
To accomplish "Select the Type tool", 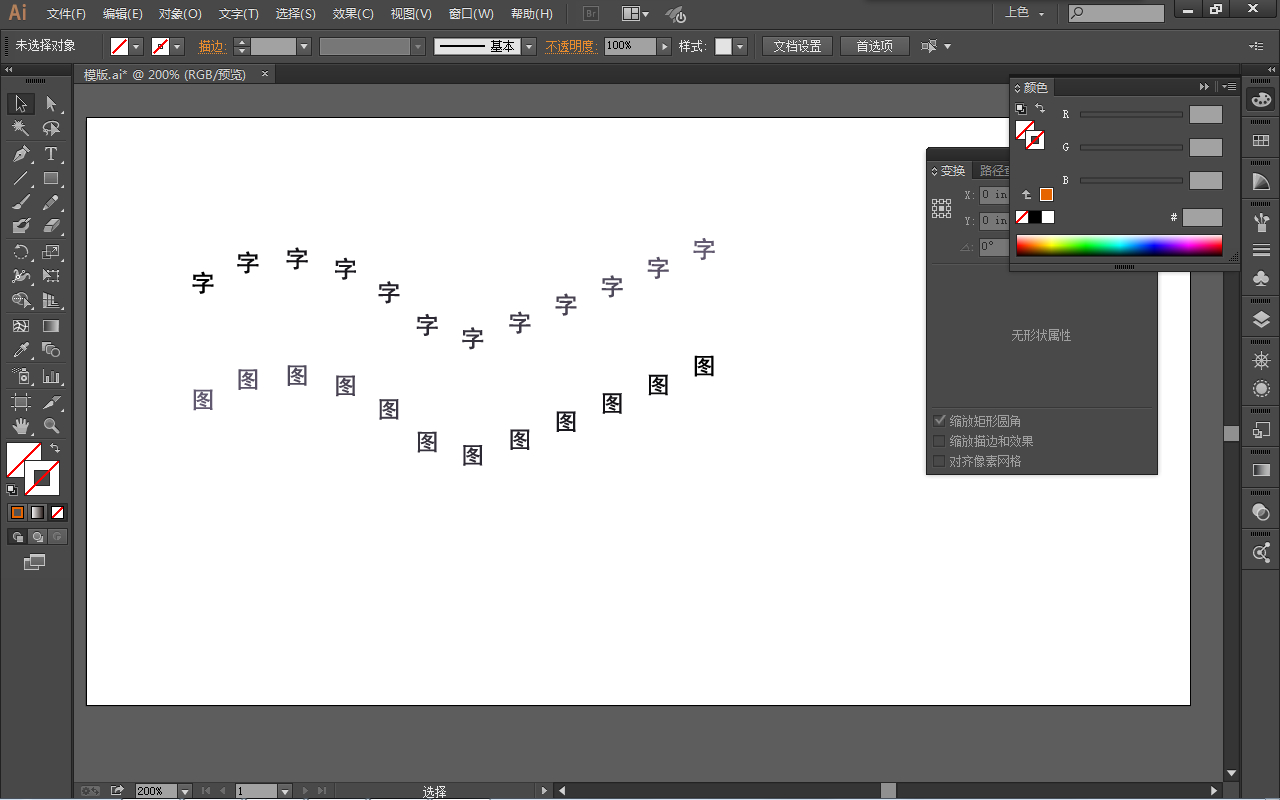I will pos(51,154).
